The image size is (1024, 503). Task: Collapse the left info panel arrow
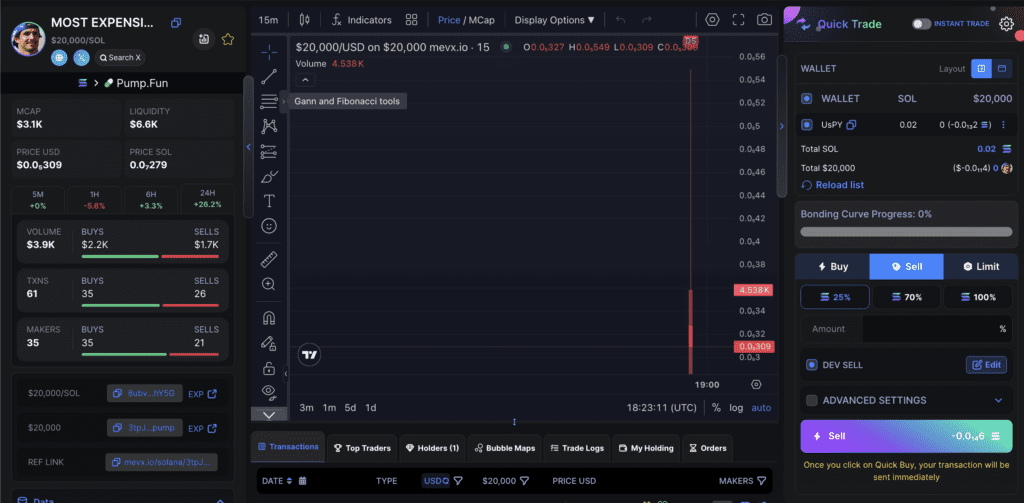point(248,147)
